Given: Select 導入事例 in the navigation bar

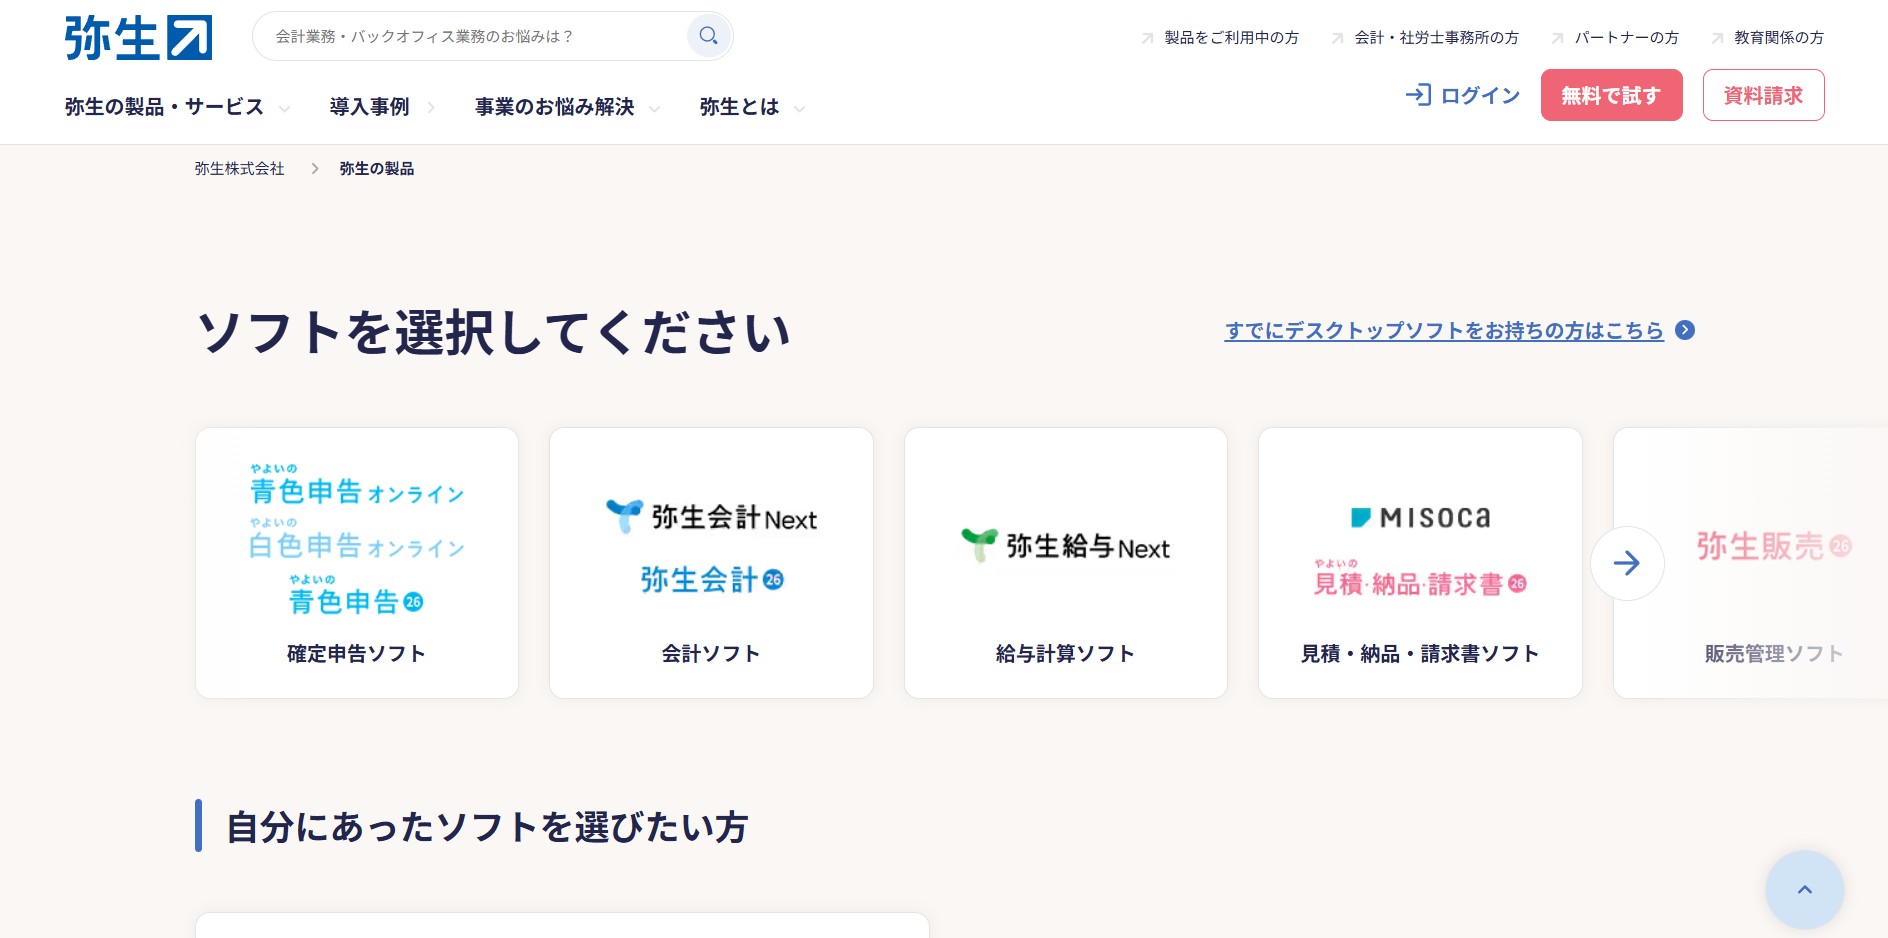Looking at the screenshot, I should (370, 107).
